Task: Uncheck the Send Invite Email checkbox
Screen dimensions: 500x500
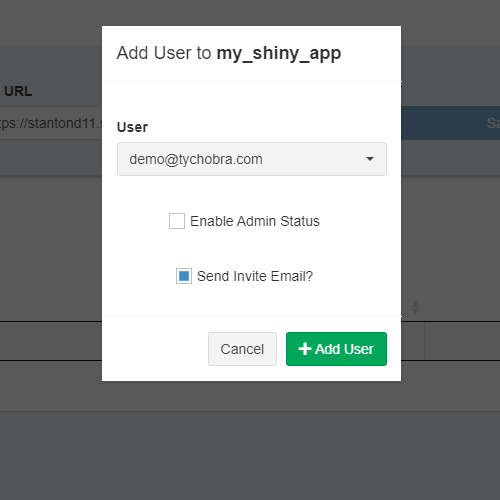Action: click(184, 276)
